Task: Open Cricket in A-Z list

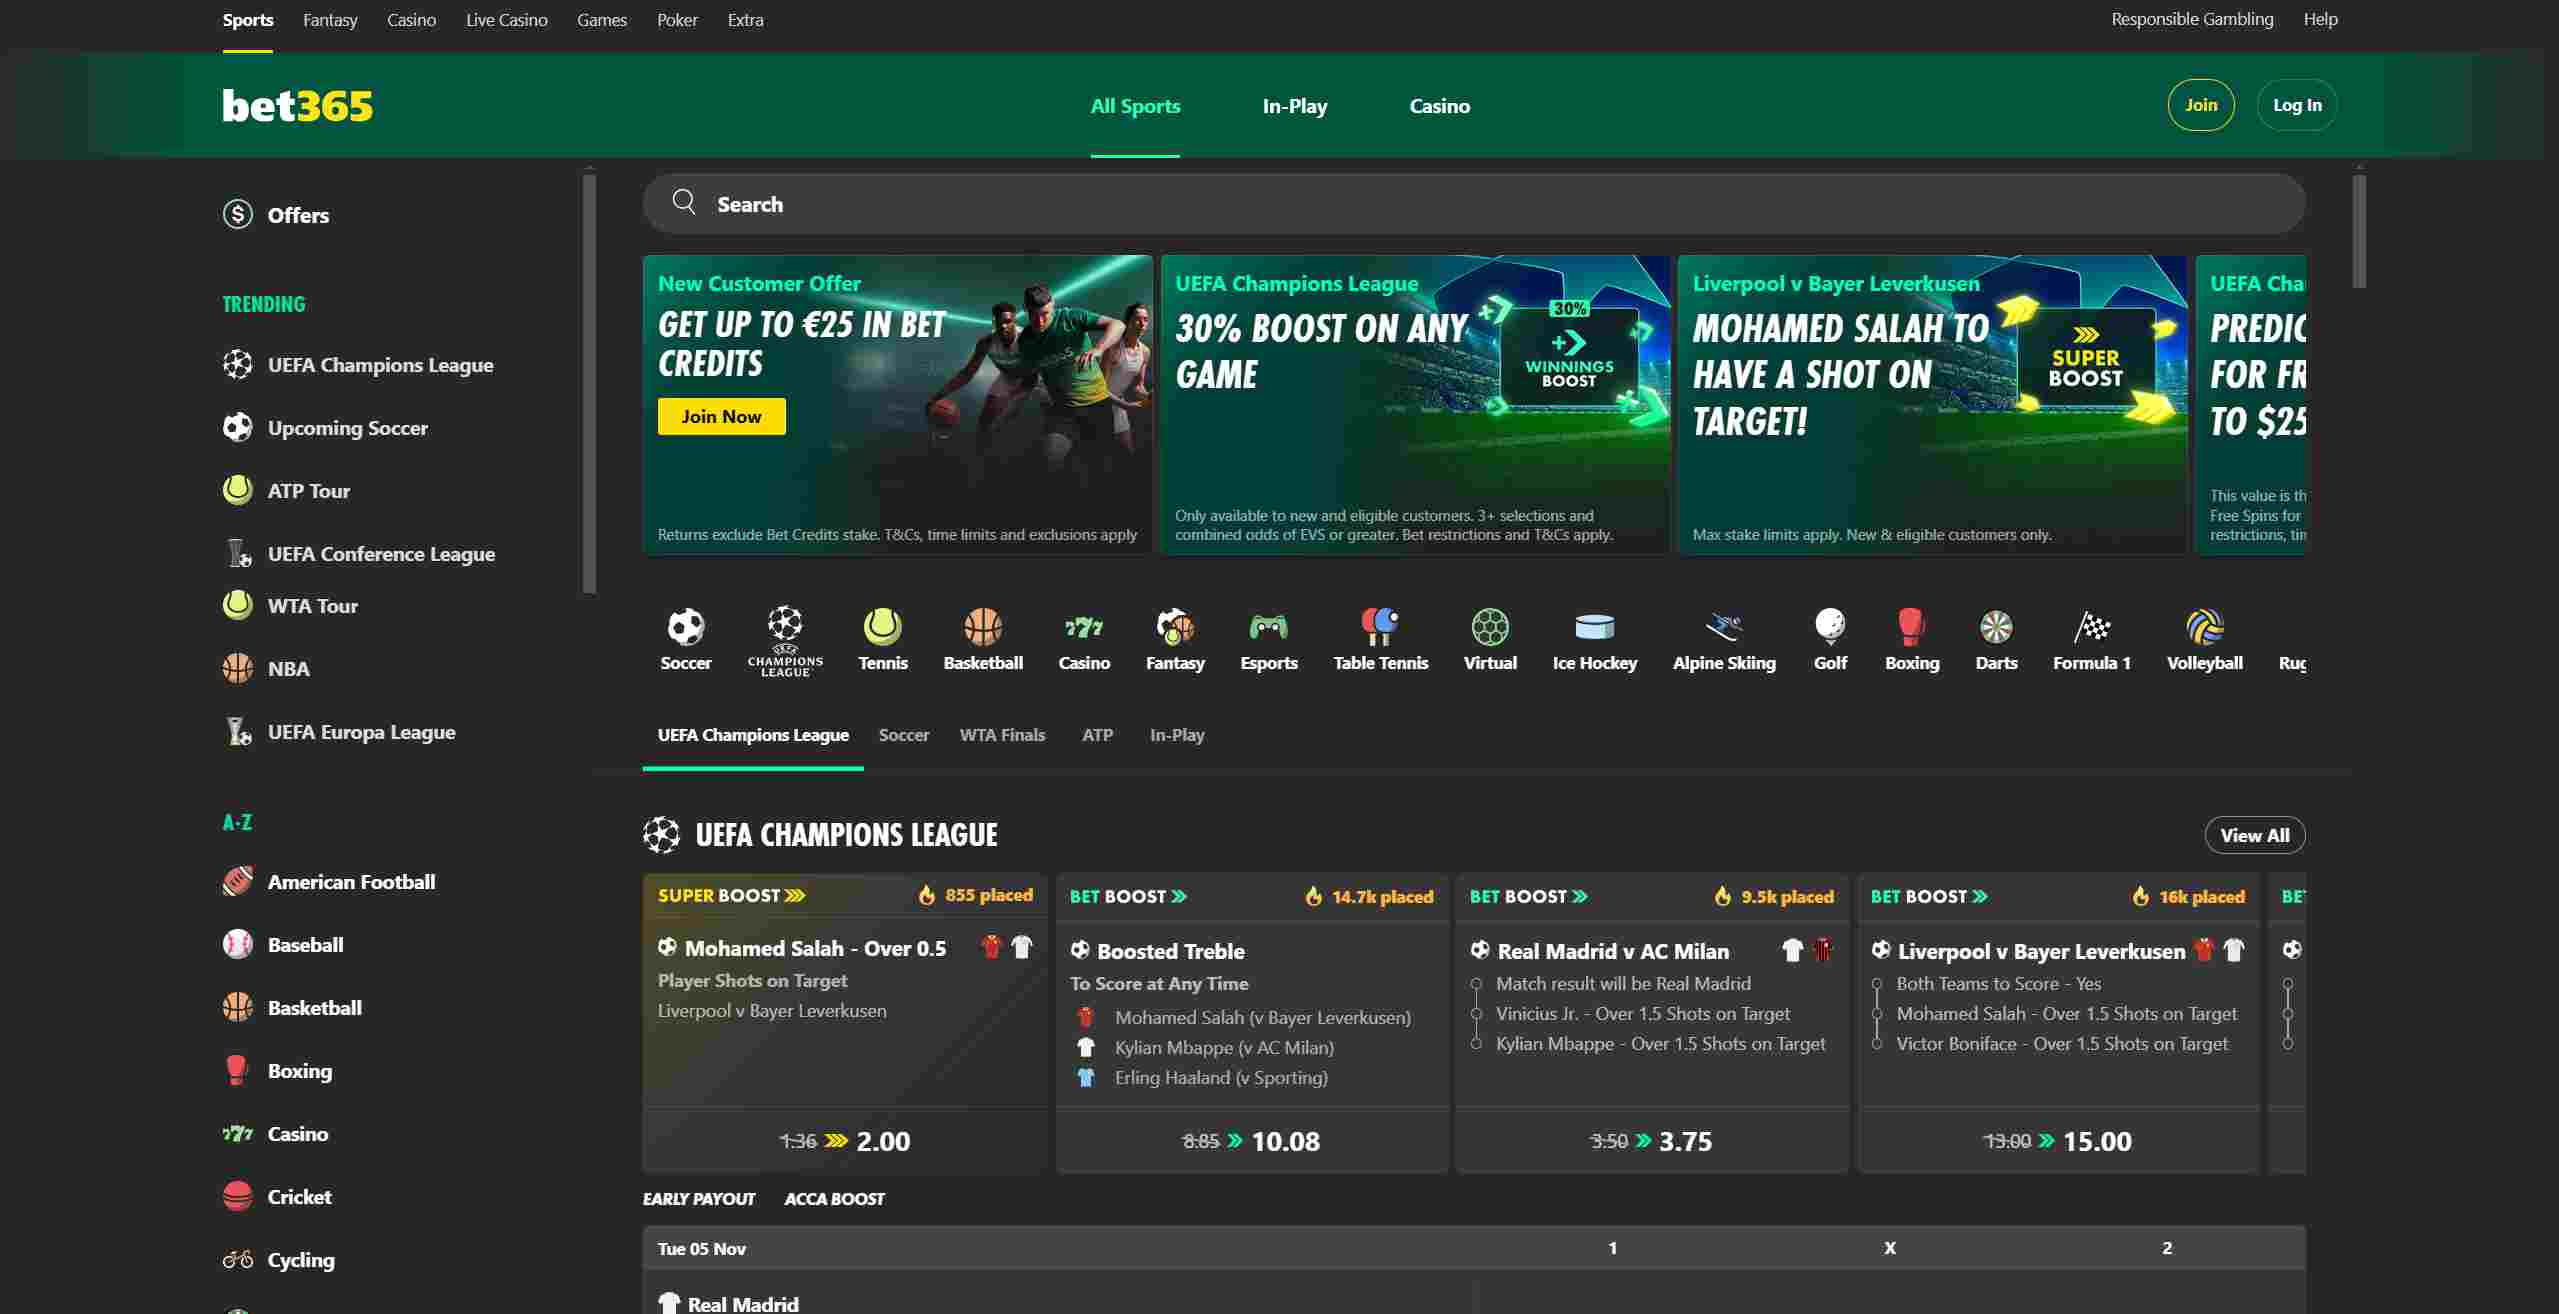Action: click(x=277, y=1196)
